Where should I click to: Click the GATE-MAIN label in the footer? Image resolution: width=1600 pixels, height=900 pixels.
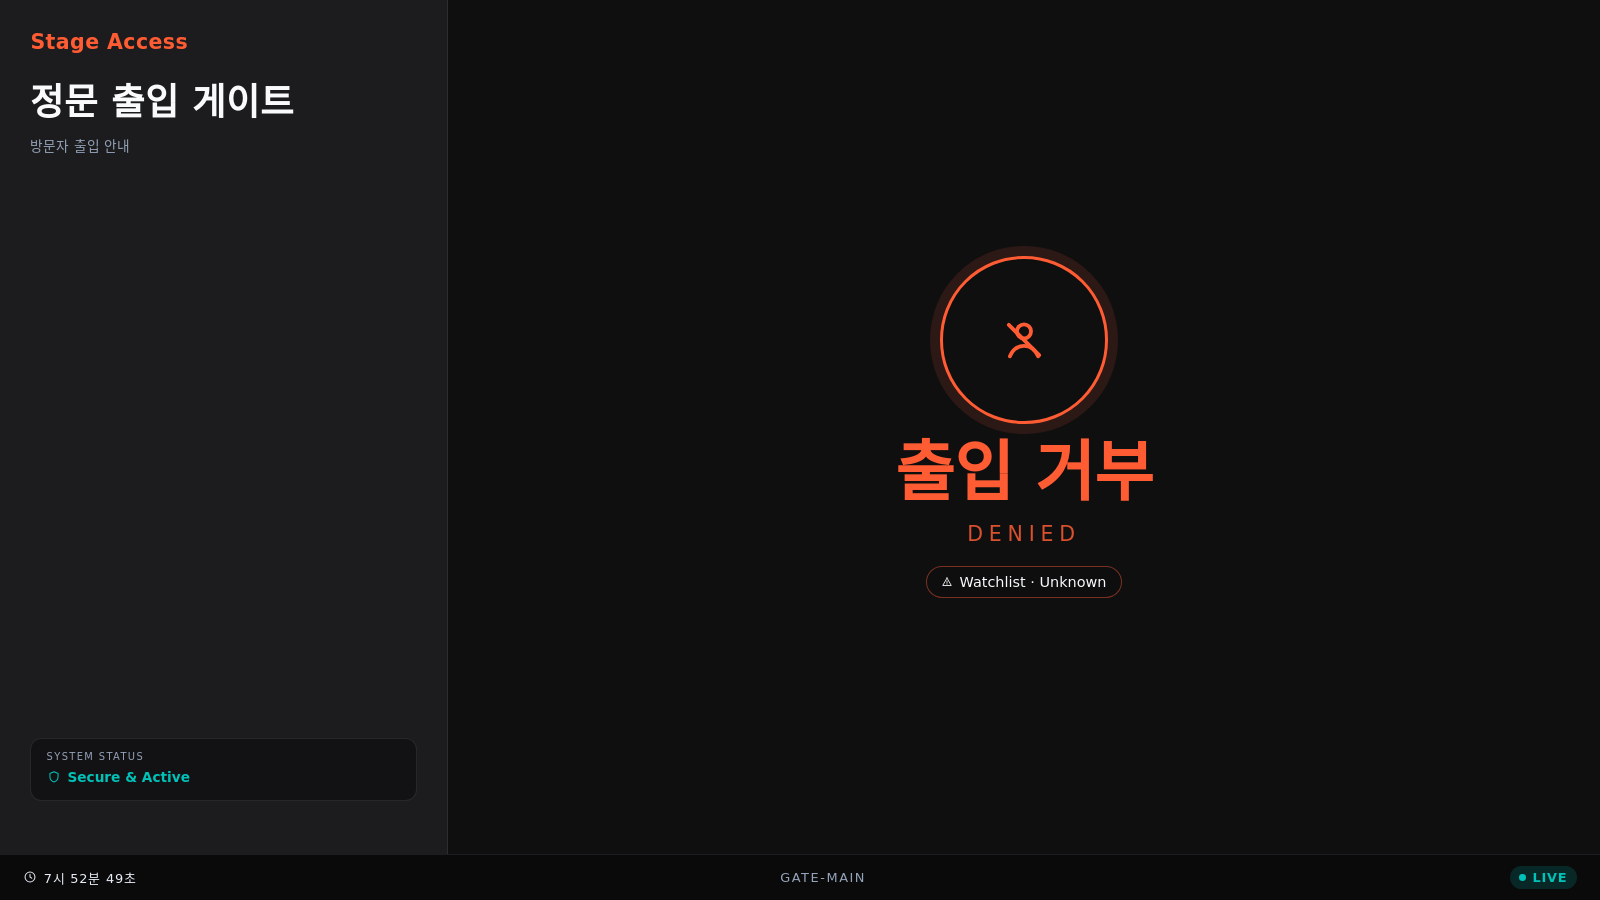pyautogui.click(x=823, y=878)
